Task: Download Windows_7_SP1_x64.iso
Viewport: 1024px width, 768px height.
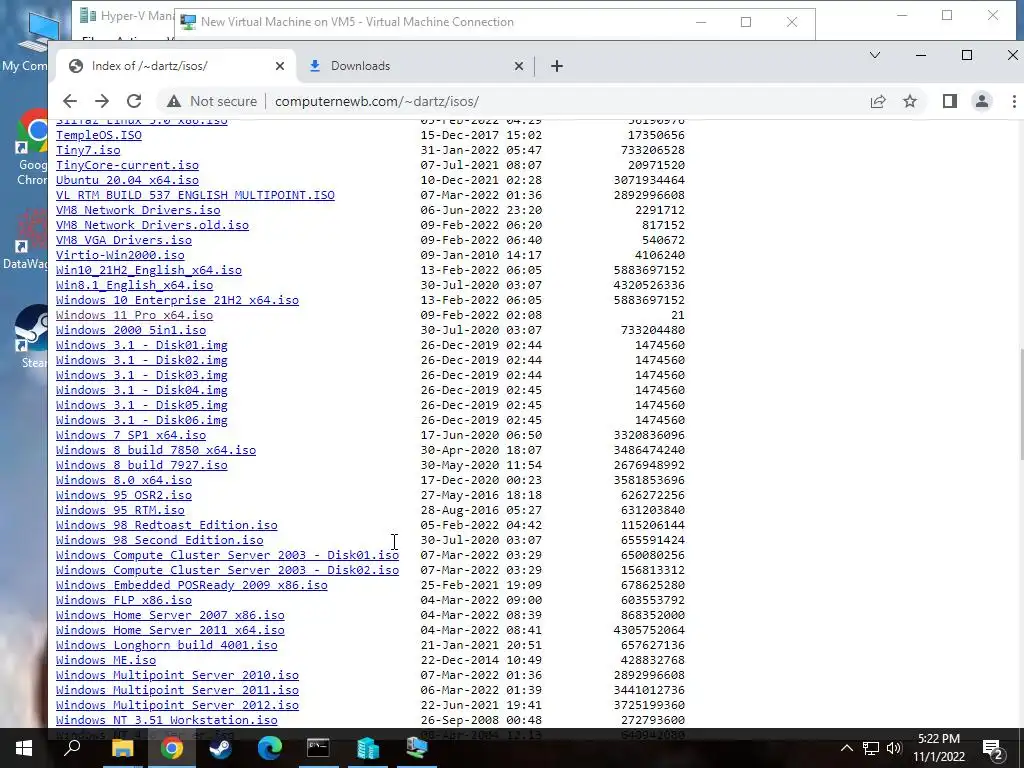Action: 131,436
